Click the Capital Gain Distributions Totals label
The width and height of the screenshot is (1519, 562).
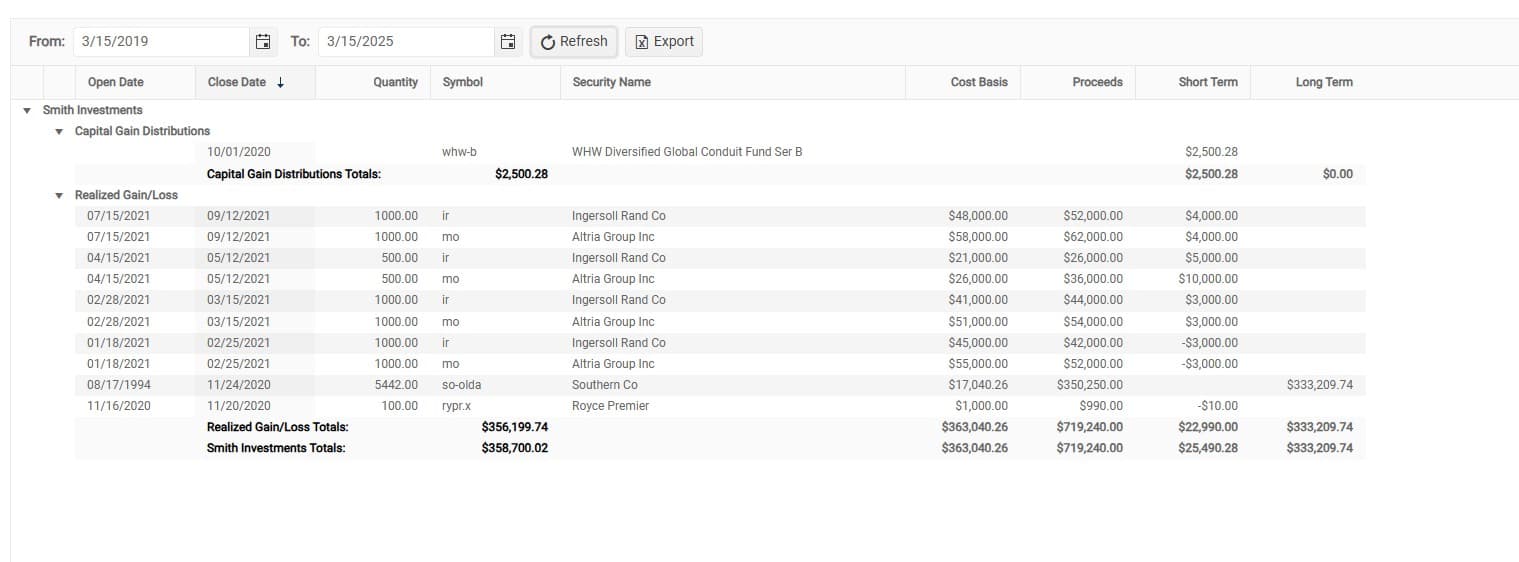[294, 174]
